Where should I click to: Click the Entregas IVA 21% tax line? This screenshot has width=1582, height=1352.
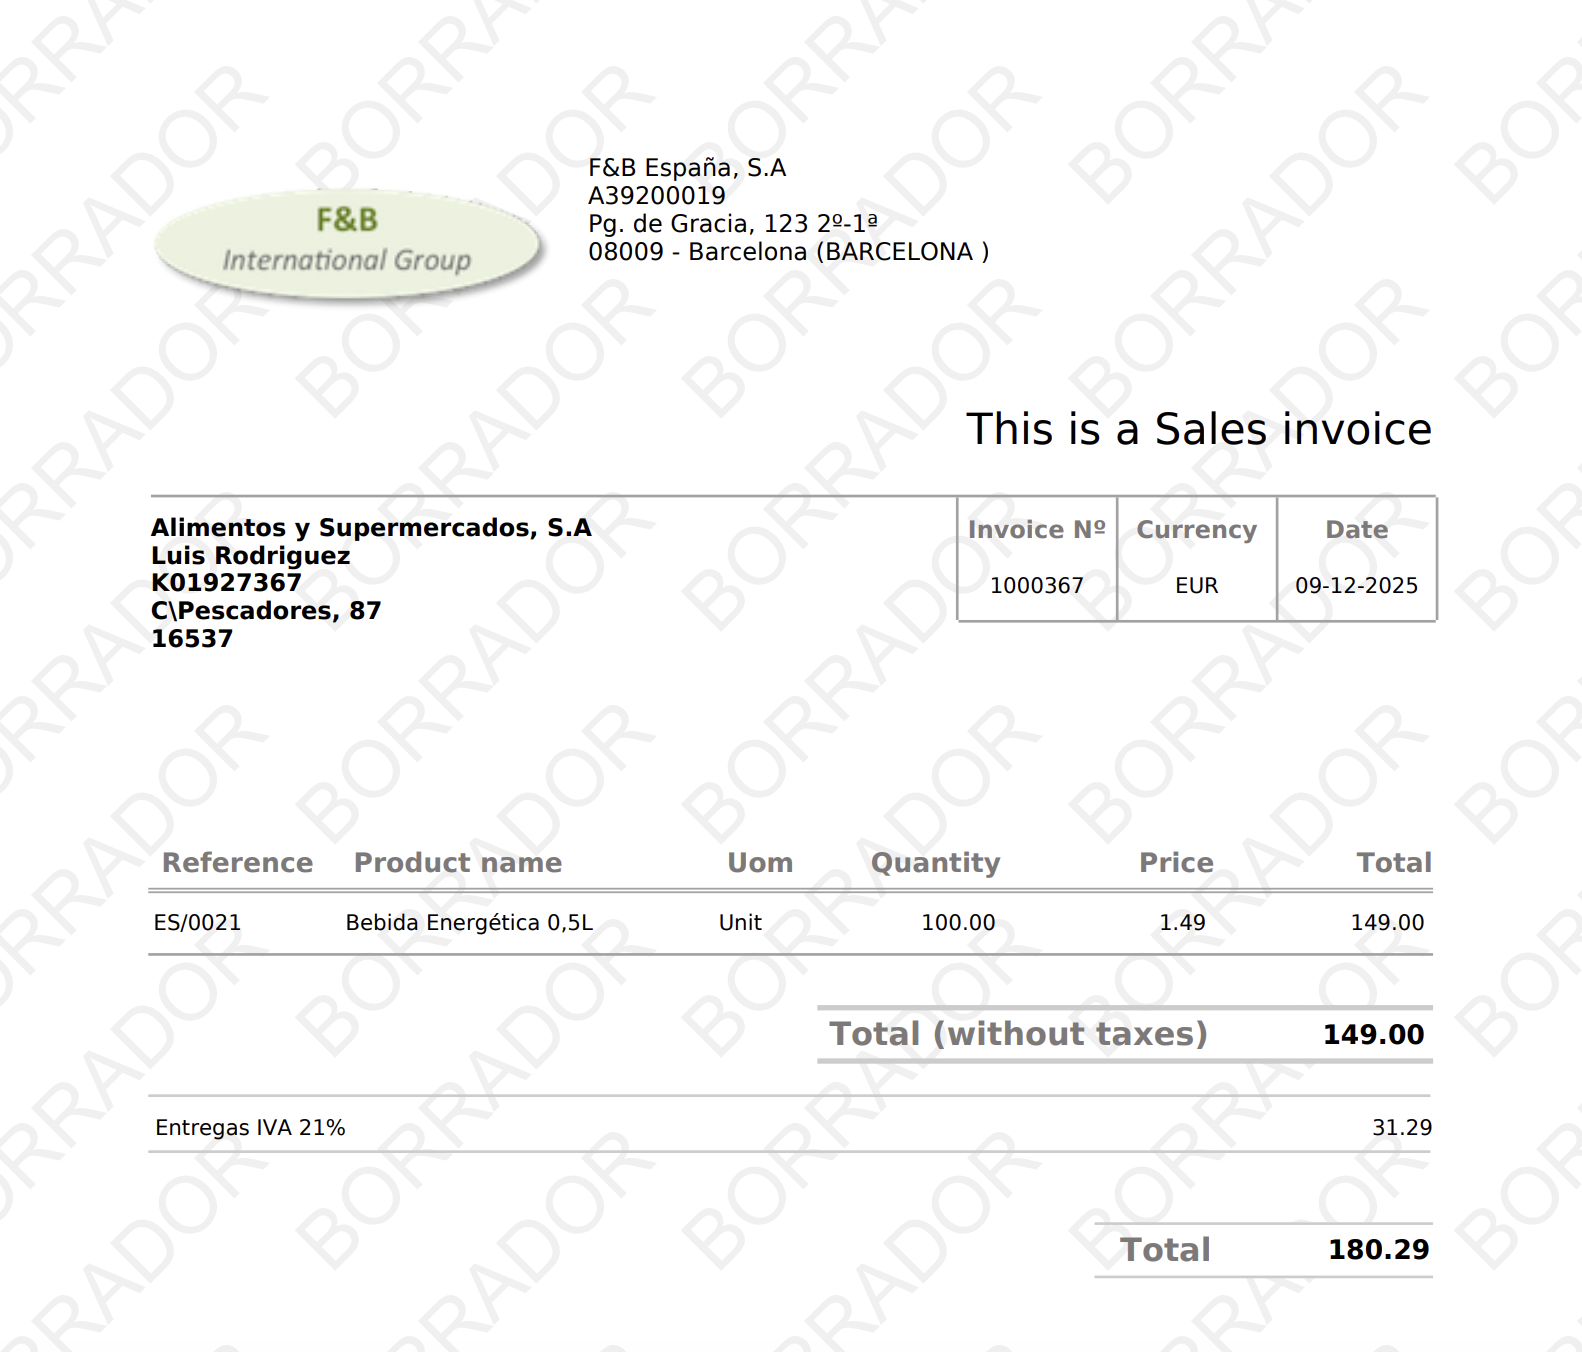coord(250,1128)
